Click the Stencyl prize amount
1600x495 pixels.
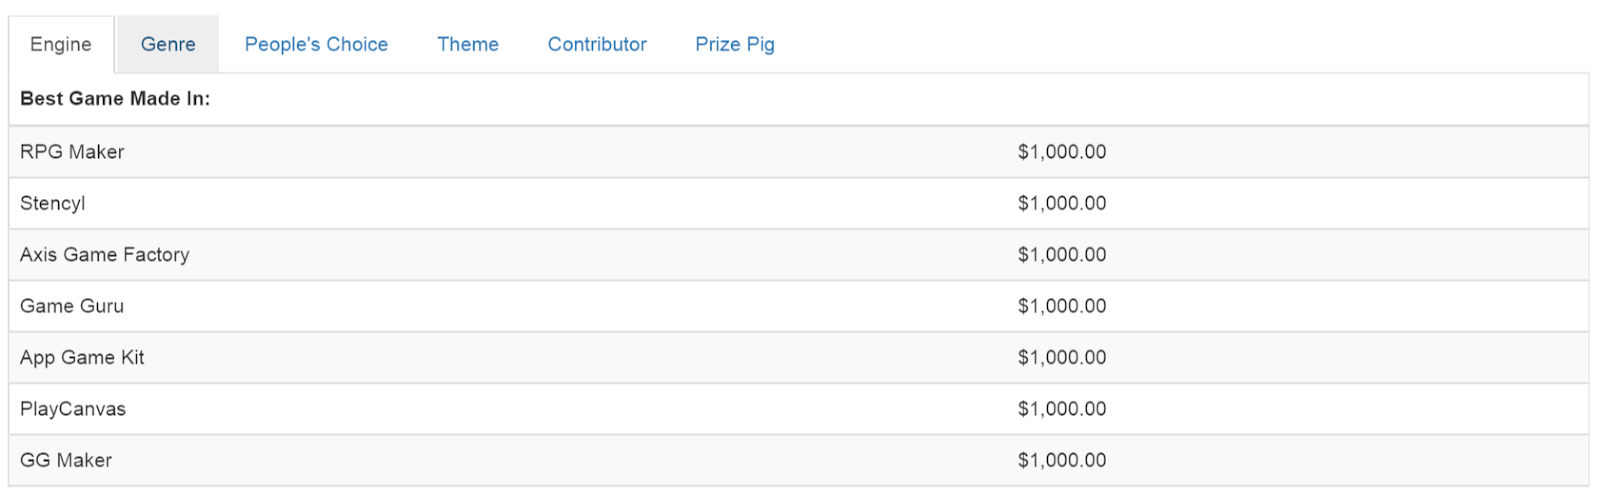pos(1062,203)
